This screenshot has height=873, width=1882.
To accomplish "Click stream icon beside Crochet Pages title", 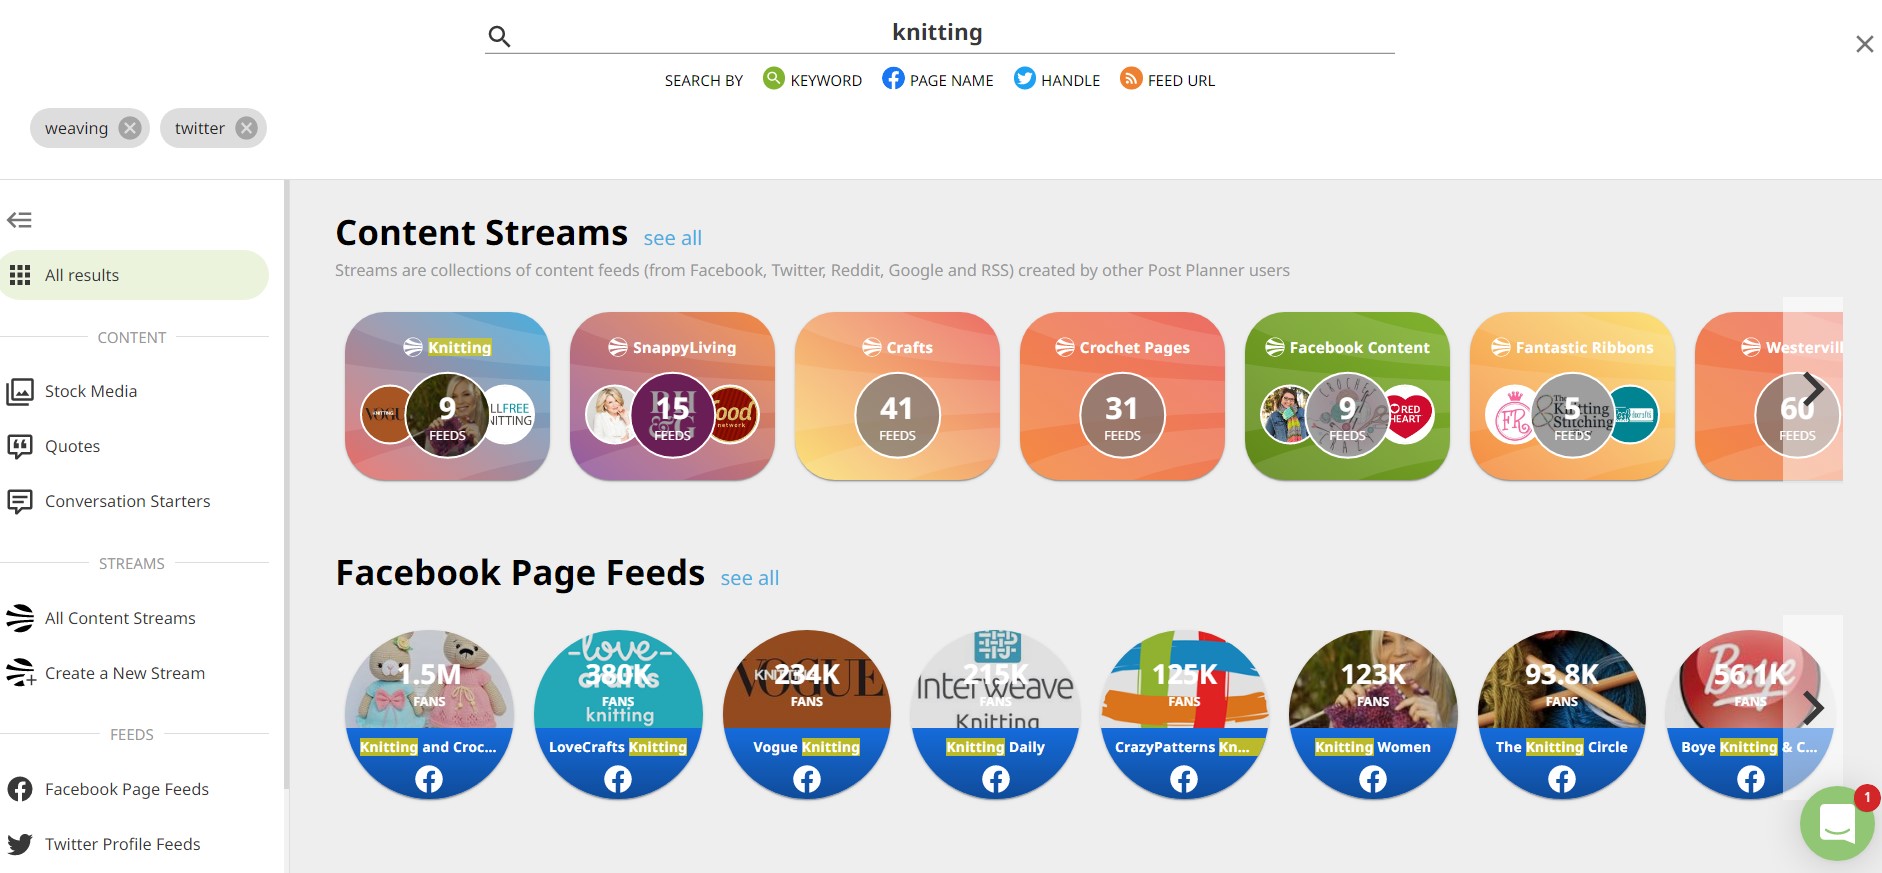I will click(x=1064, y=347).
